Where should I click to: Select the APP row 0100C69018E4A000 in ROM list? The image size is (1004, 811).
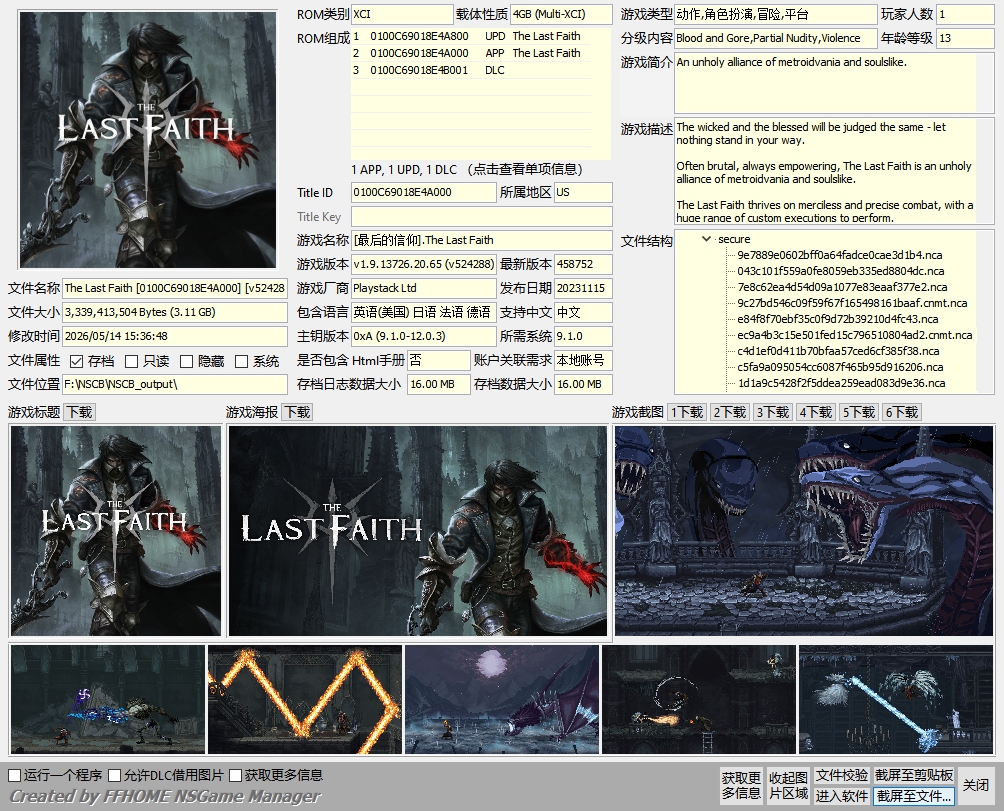(x=471, y=53)
